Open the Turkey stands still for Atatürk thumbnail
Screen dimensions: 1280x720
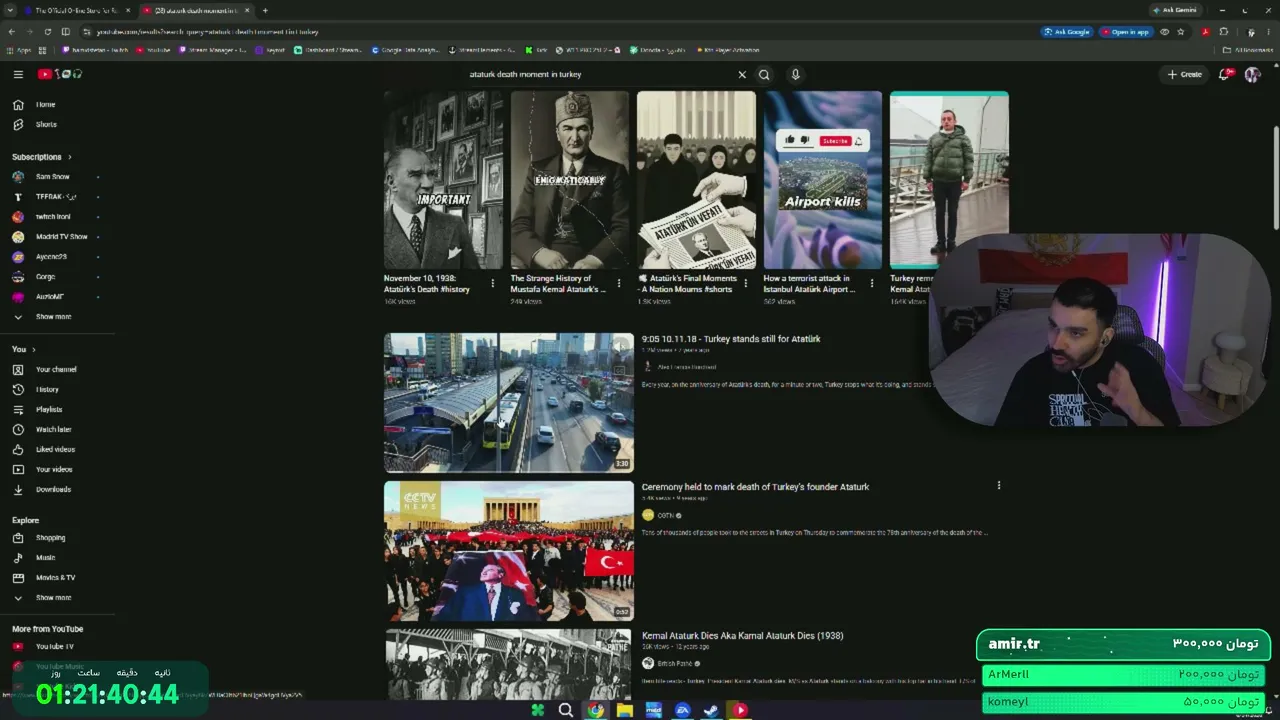pos(509,402)
